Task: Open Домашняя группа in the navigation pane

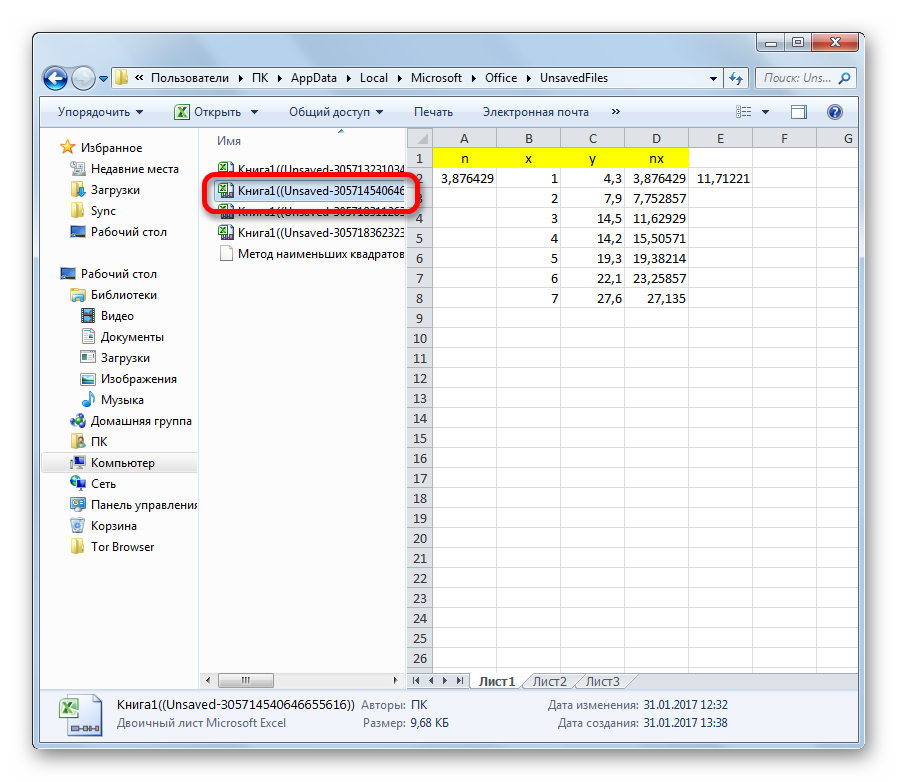Action: pos(140,421)
